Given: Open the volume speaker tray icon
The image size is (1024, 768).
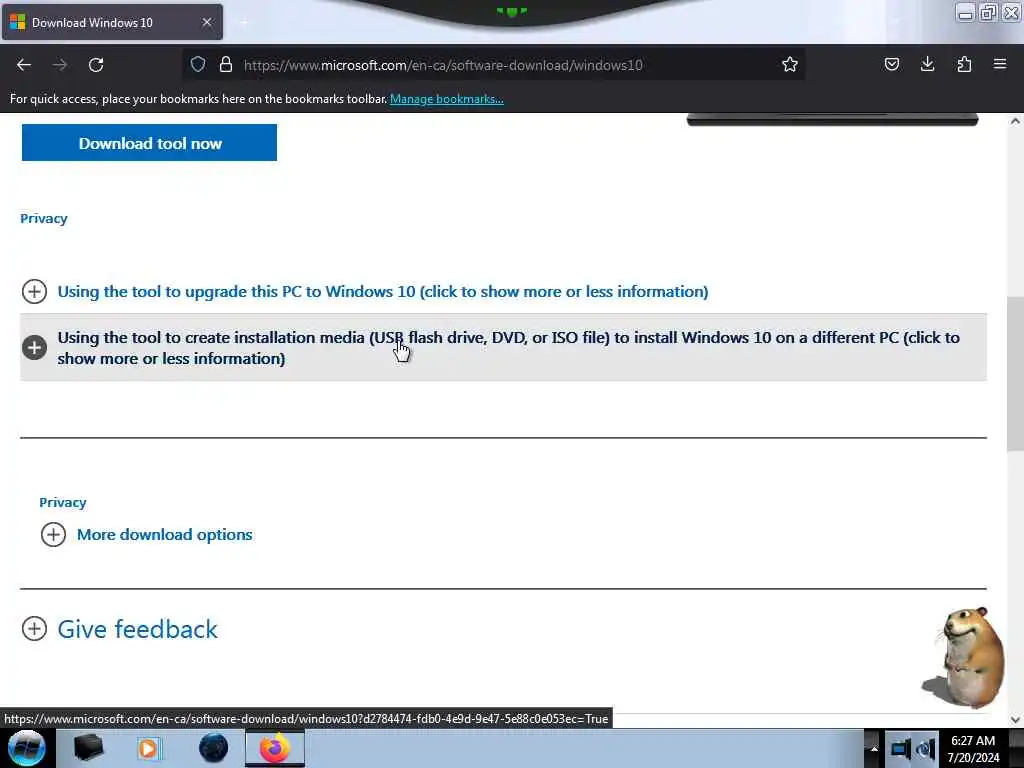Looking at the screenshot, I should click(926, 748).
